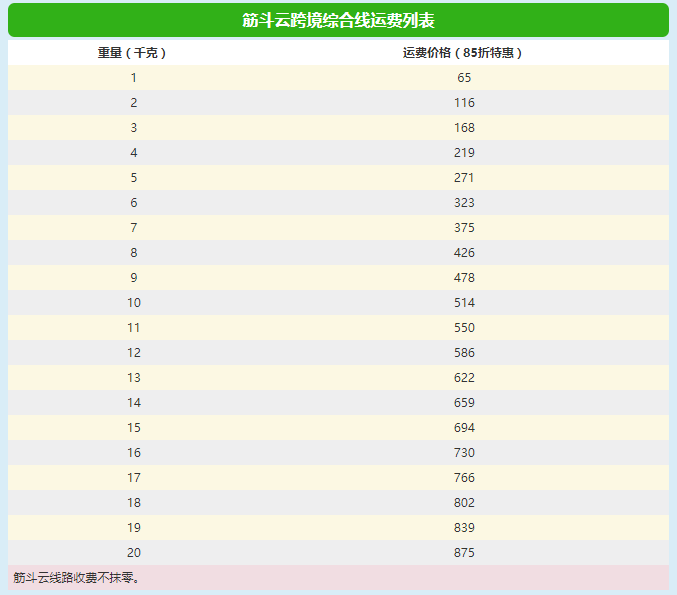The height and width of the screenshot is (595, 677).
Task: Click weight cell 5
Action: [134, 178]
